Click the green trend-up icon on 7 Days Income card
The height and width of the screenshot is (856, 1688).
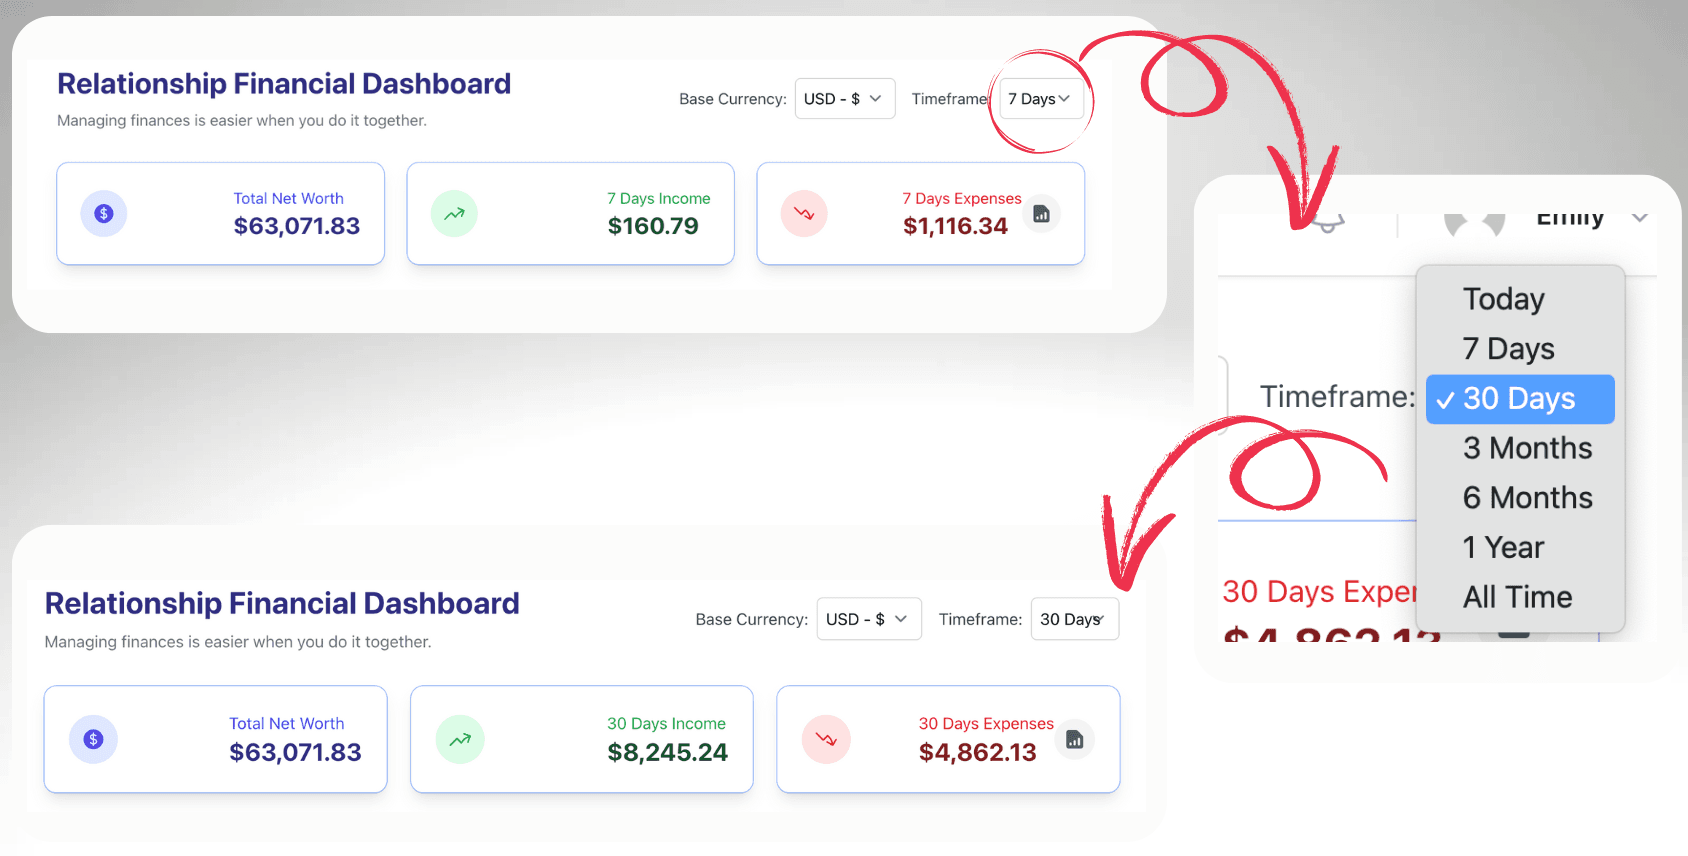pyautogui.click(x=454, y=214)
